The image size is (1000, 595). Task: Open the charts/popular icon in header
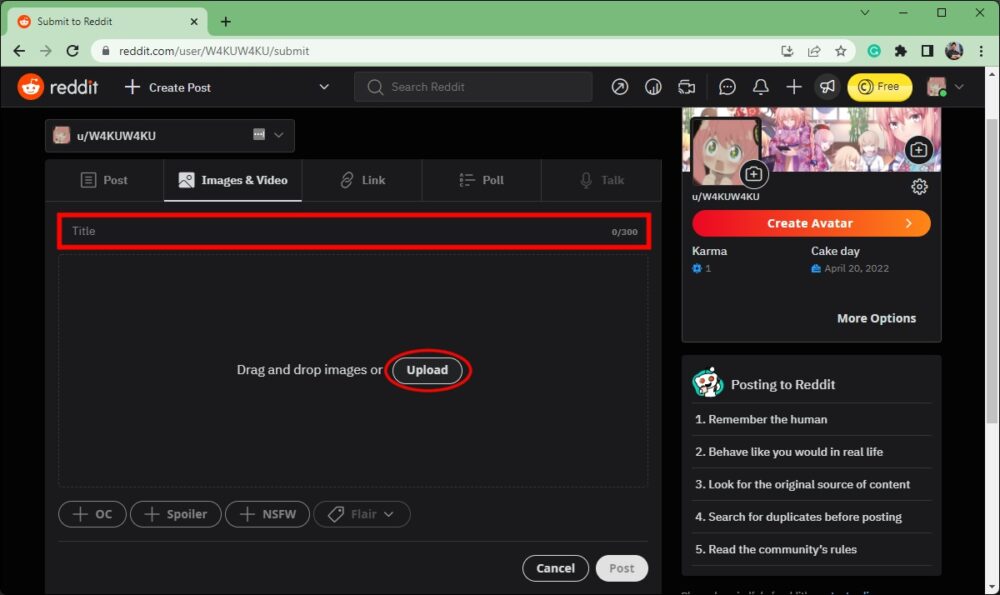(653, 87)
